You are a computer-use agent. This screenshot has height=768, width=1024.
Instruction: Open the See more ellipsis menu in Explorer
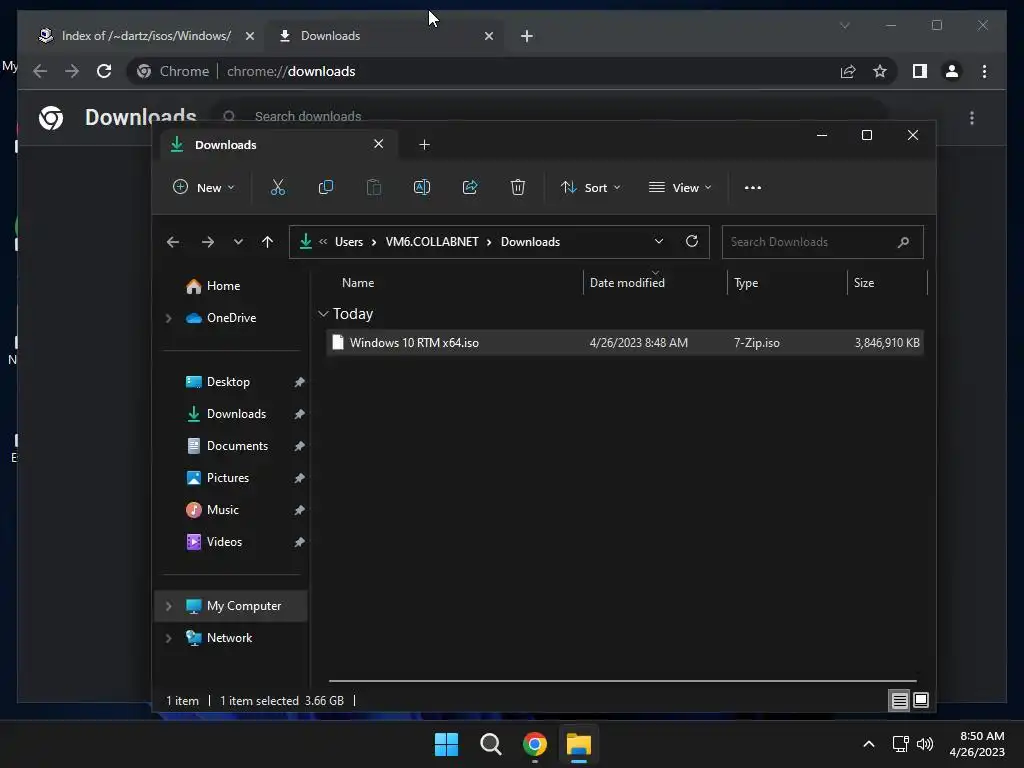753,187
